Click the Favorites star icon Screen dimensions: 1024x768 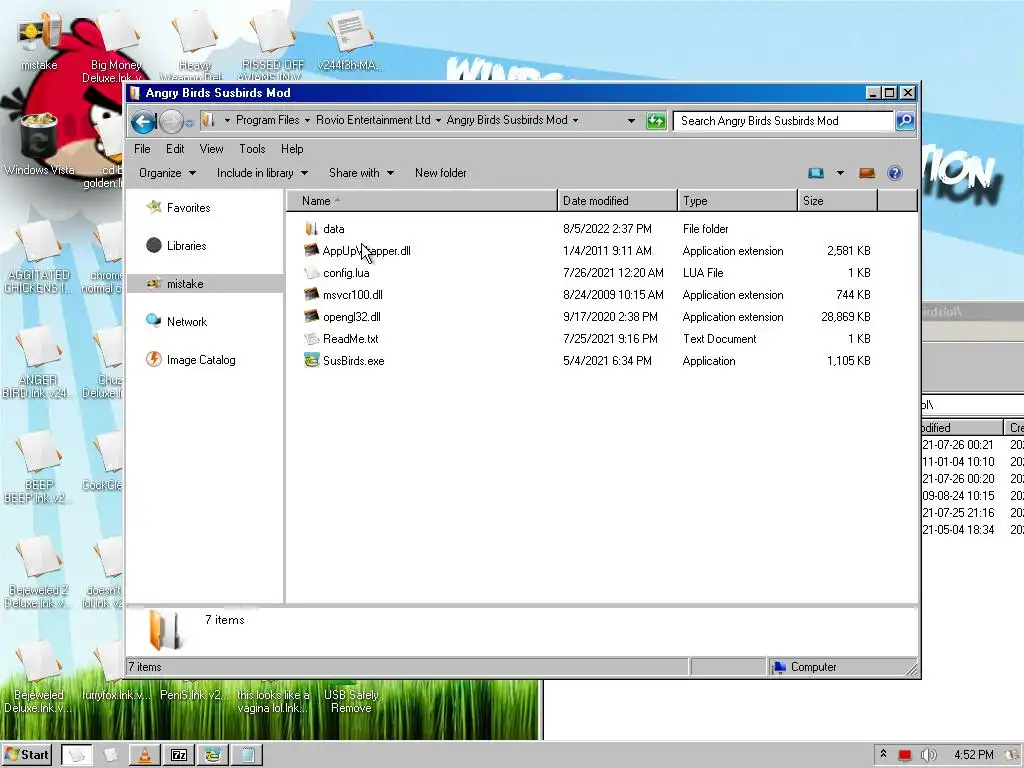(x=154, y=208)
